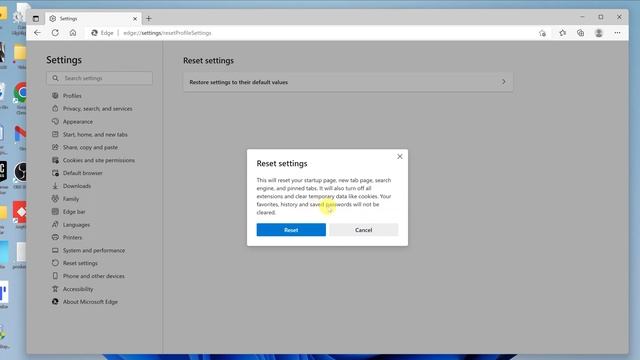Screen dimensions: 640x360
Task: Close the Reset settings dialog with the X
Action: point(400,157)
